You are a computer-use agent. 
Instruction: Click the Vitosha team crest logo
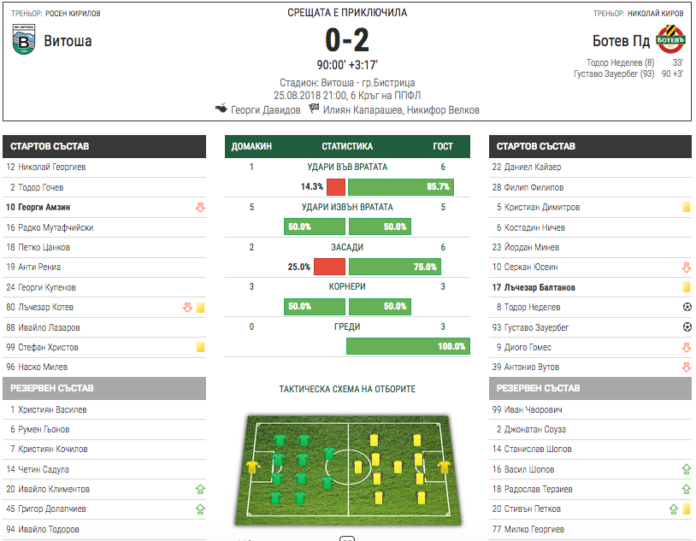22,41
